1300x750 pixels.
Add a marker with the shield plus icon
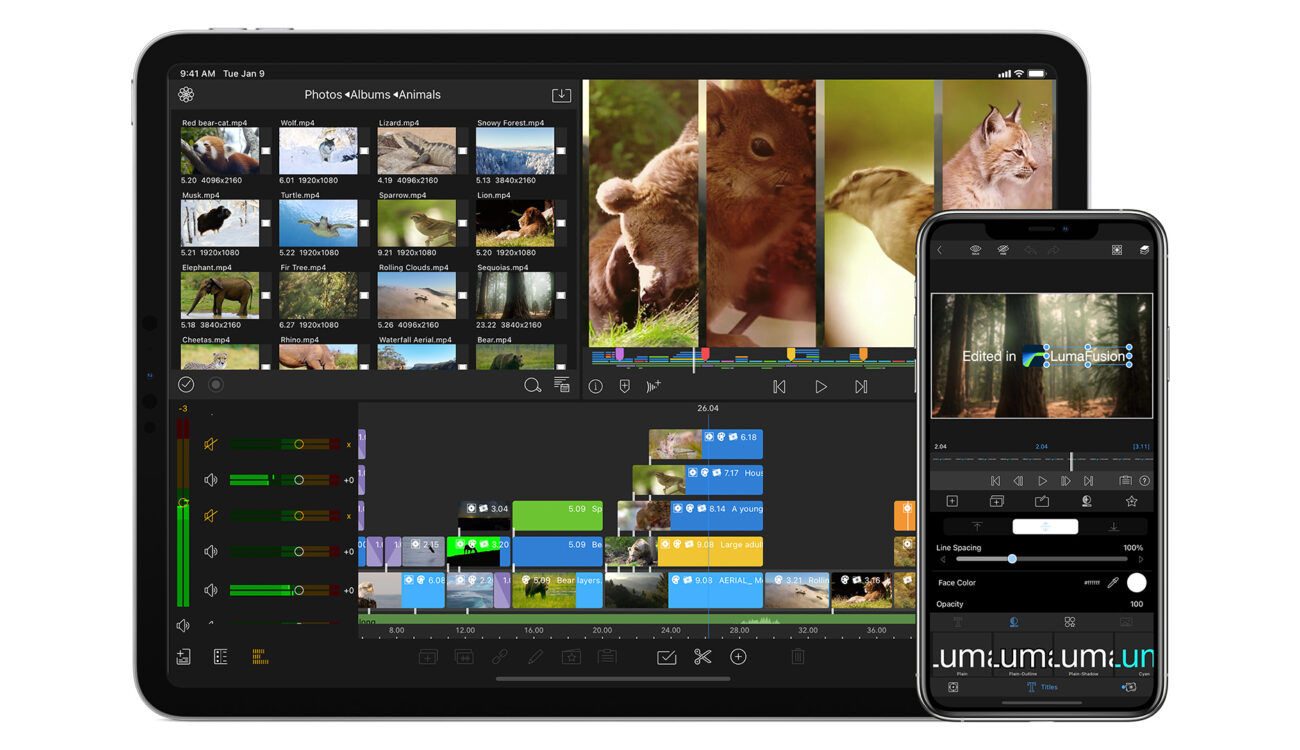[x=625, y=387]
